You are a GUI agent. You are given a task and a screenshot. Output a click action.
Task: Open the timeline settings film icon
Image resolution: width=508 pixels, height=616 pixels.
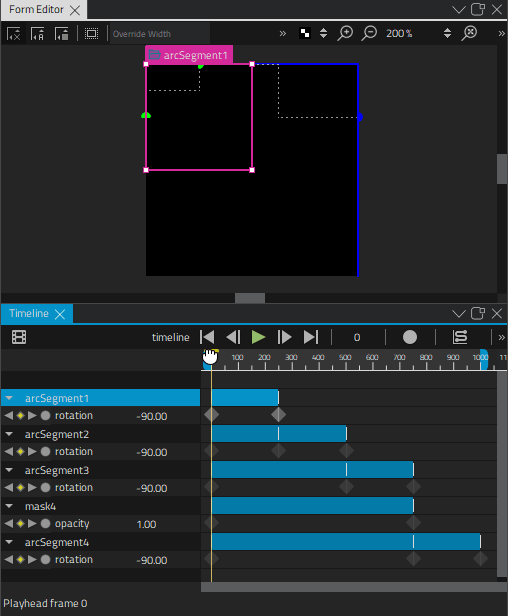click(19, 337)
